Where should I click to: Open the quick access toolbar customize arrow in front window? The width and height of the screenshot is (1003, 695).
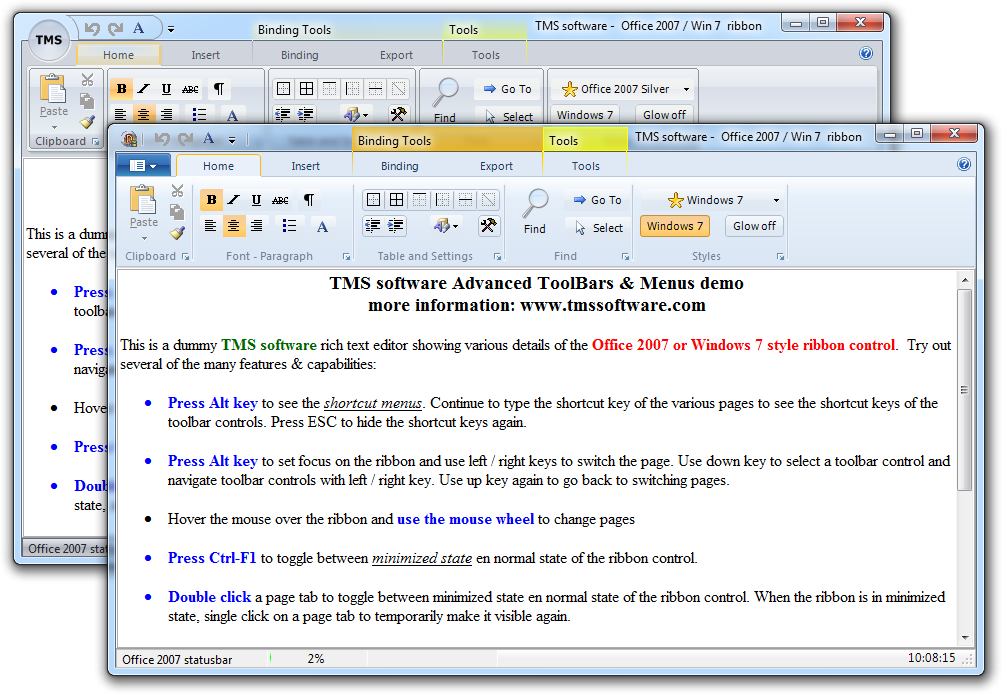[232, 139]
